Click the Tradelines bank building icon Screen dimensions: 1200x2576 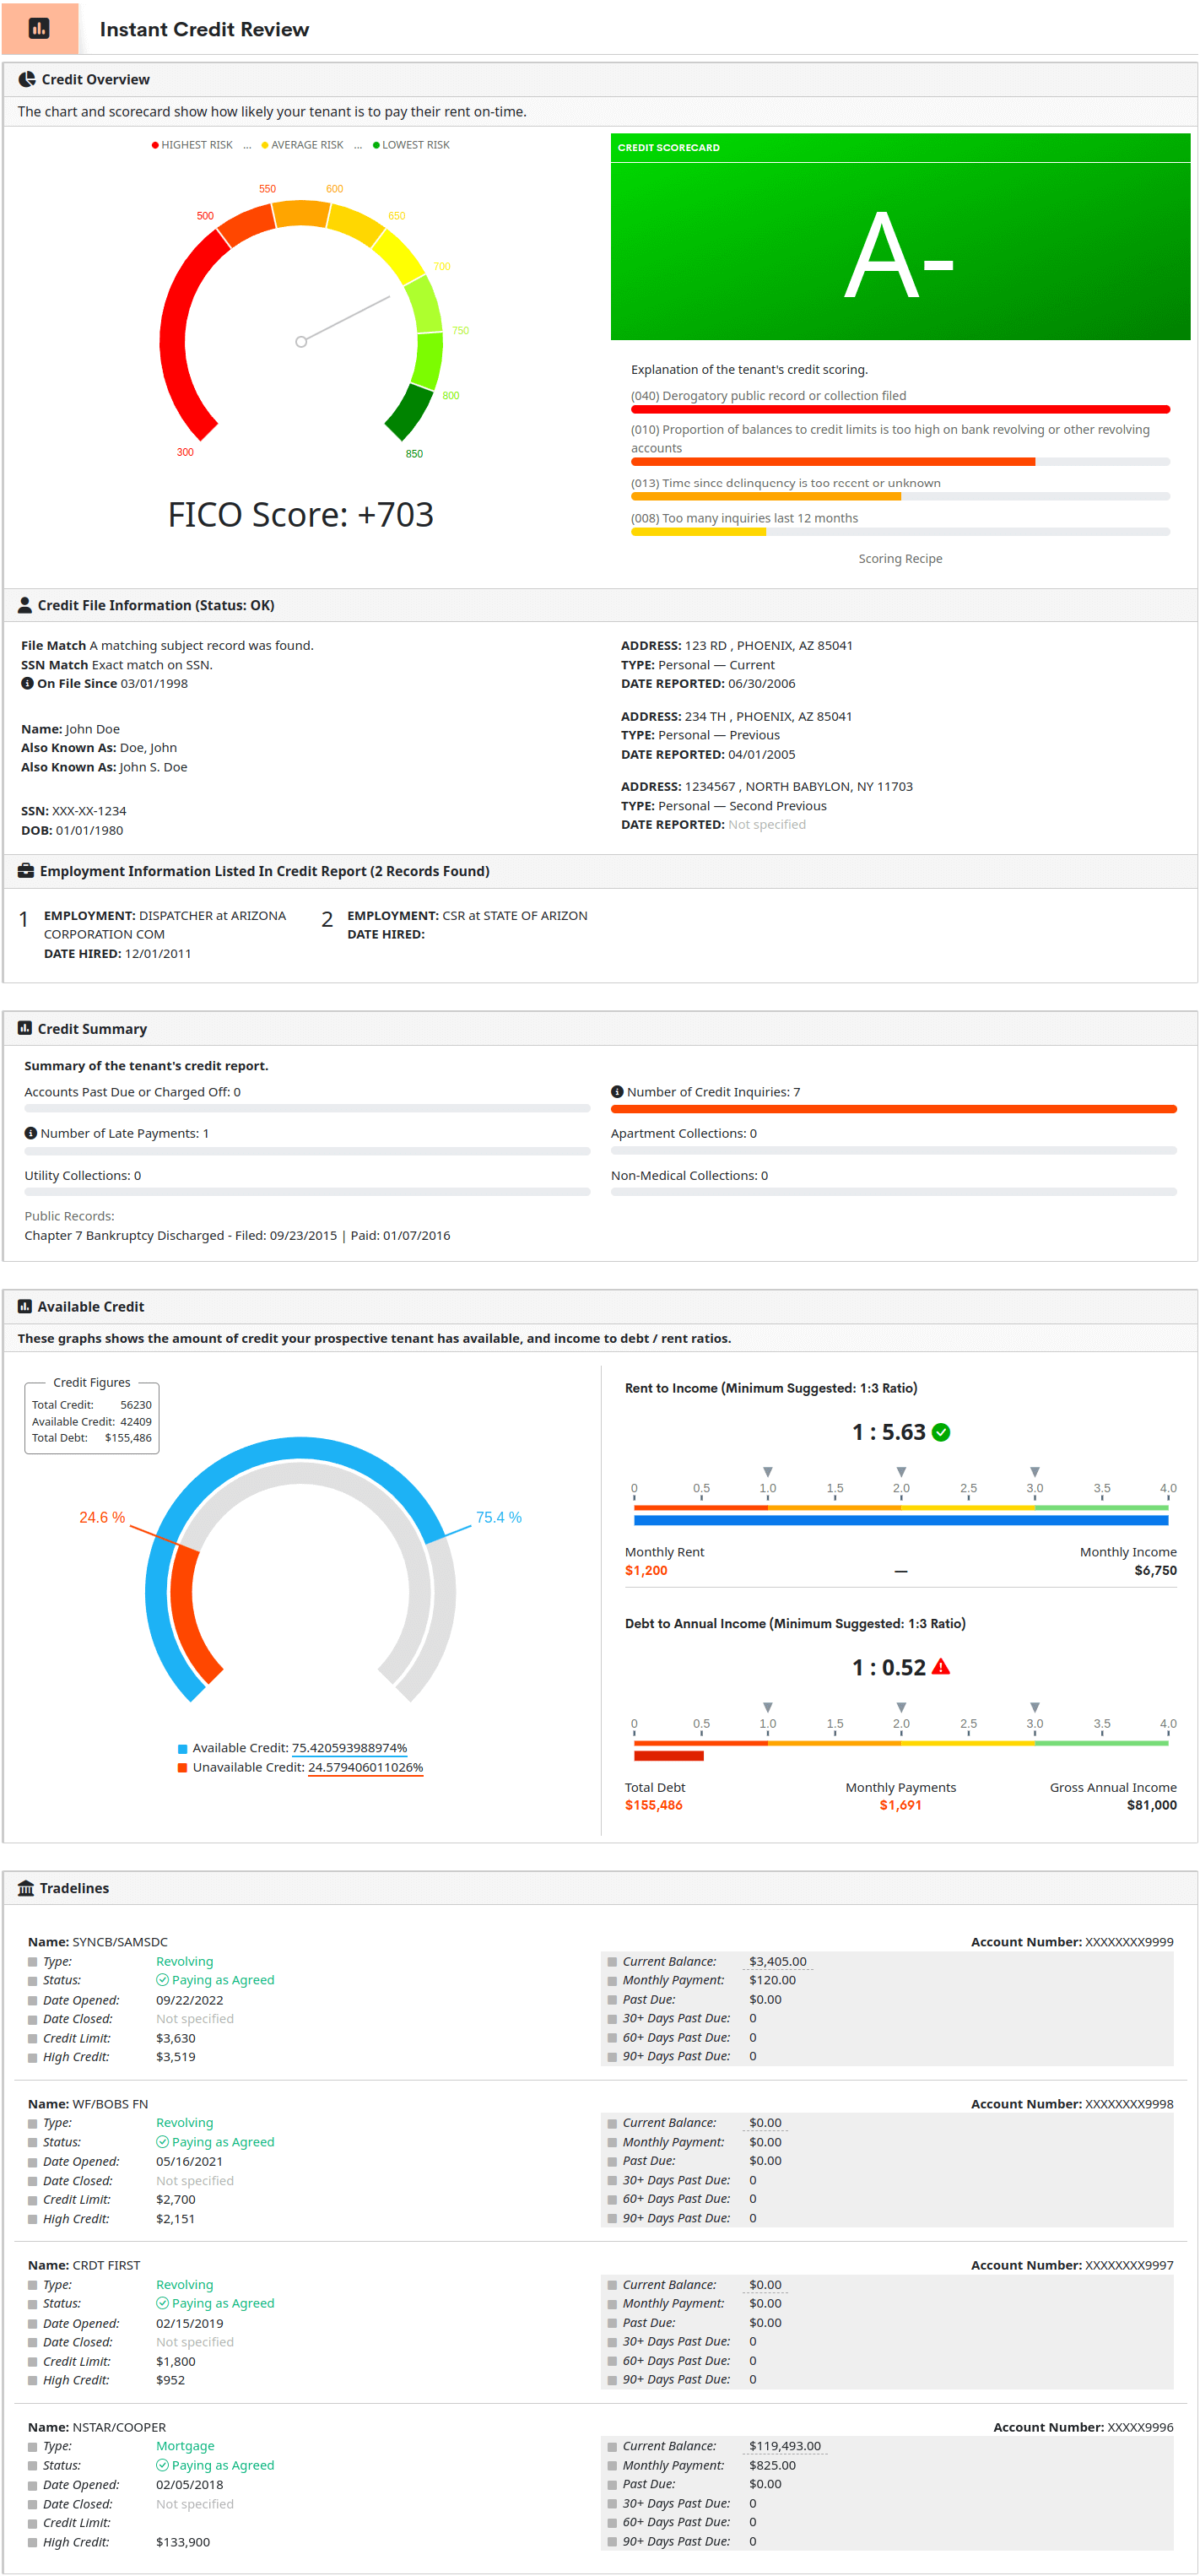click(x=26, y=1888)
